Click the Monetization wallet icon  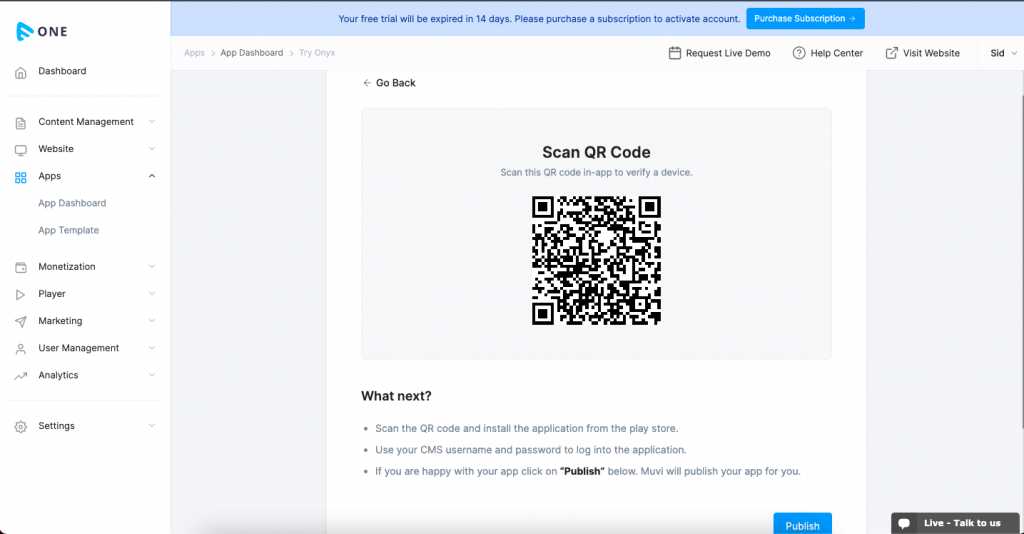click(21, 268)
